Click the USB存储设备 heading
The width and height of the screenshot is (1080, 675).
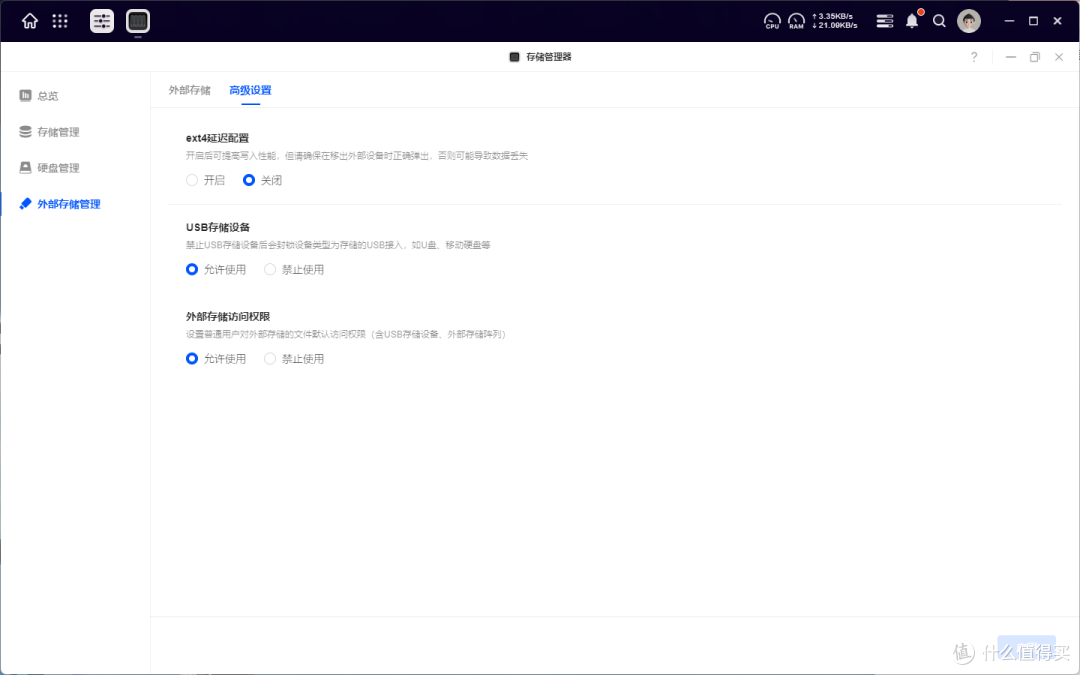coord(218,227)
